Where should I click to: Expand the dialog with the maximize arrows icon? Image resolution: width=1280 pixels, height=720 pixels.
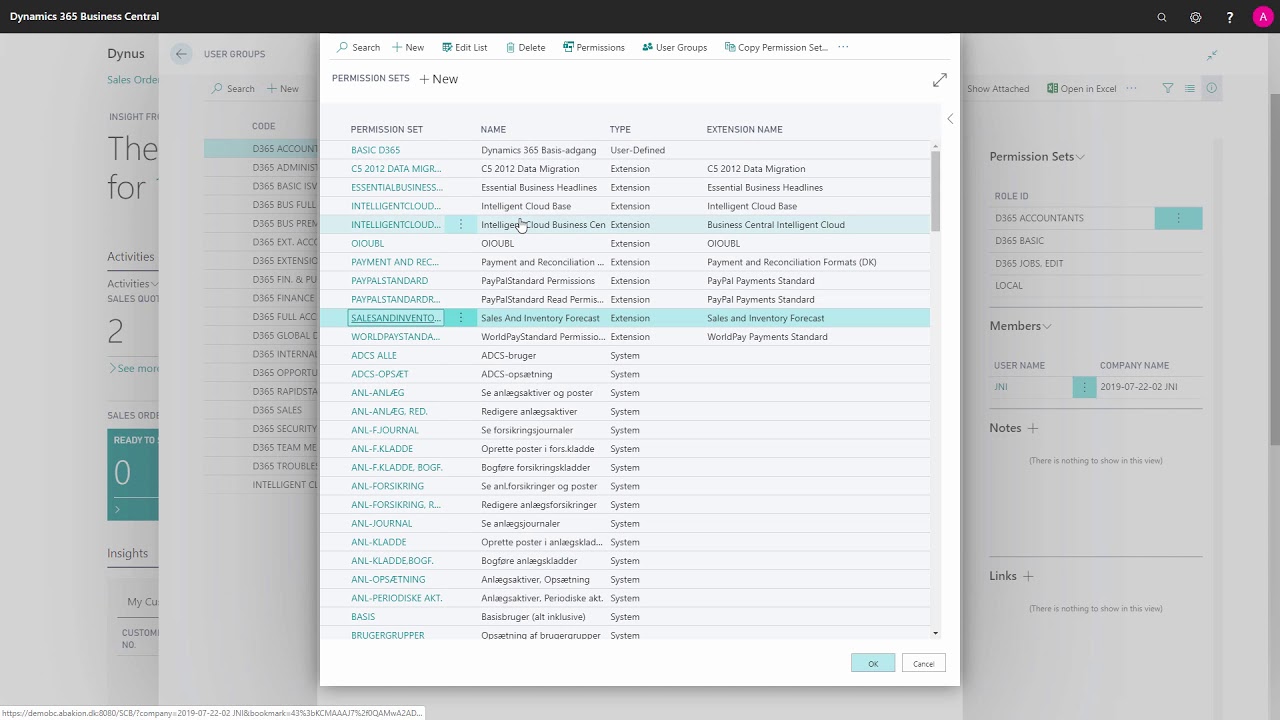940,79
